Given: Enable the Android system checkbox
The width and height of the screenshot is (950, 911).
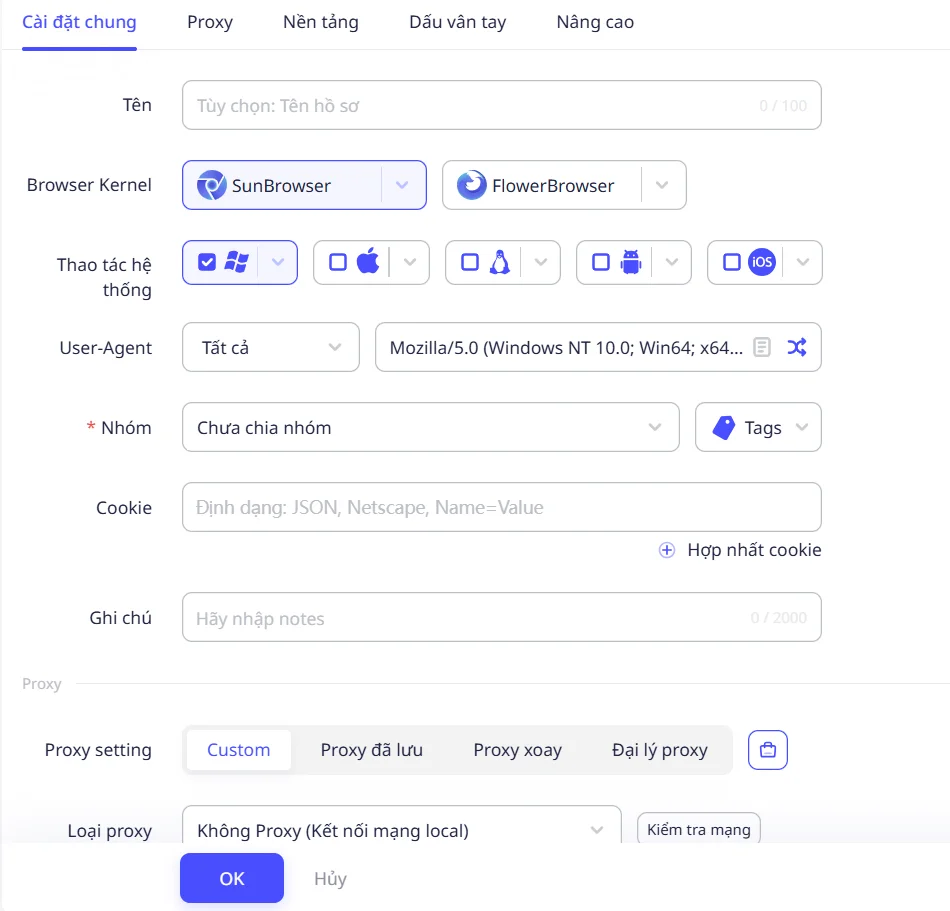Looking at the screenshot, I should click(601, 262).
